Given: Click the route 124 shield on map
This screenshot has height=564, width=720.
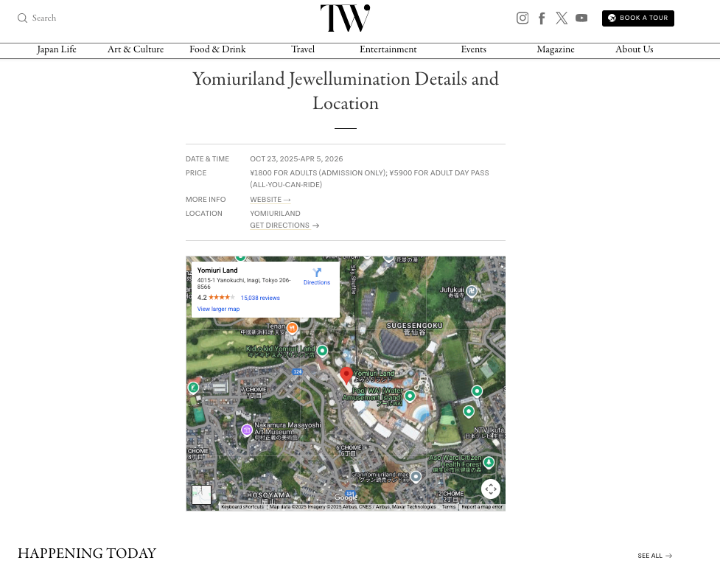Looking at the screenshot, I should pos(298,372).
